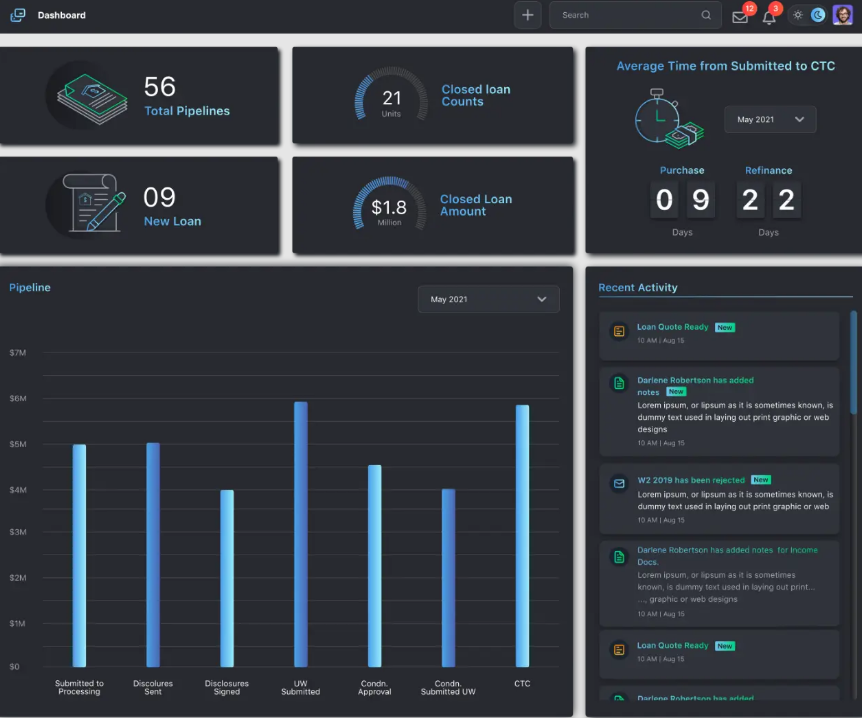
Task: Click the Total Pipelines documents icon
Action: 92,99
